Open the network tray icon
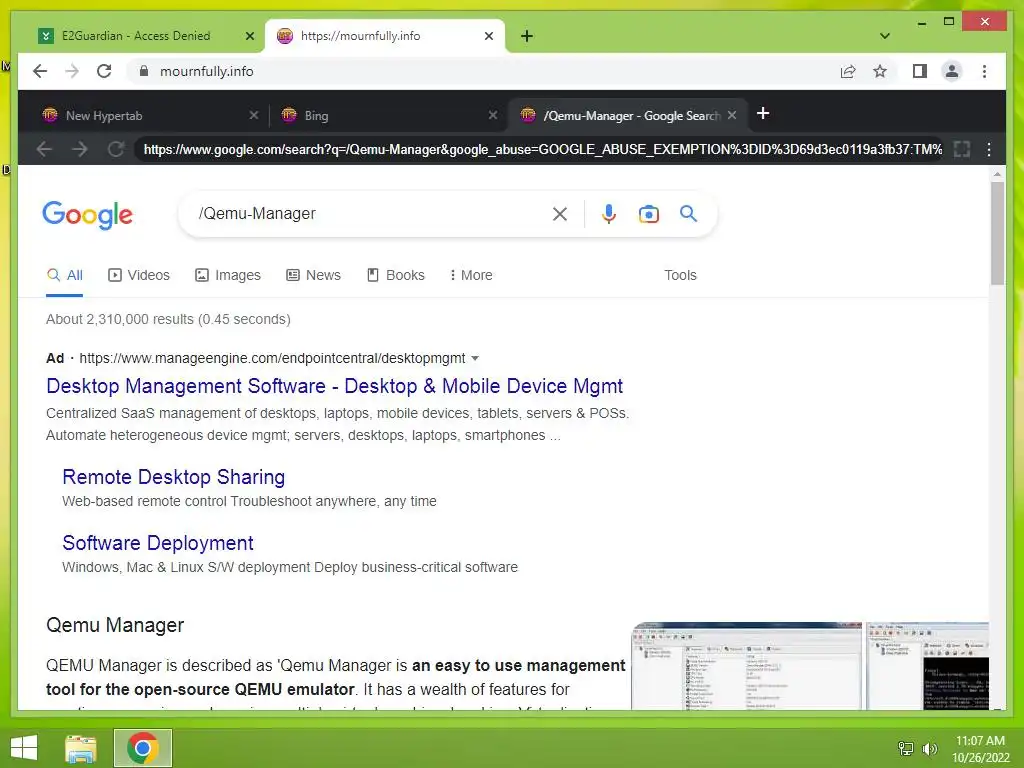 tap(906, 748)
